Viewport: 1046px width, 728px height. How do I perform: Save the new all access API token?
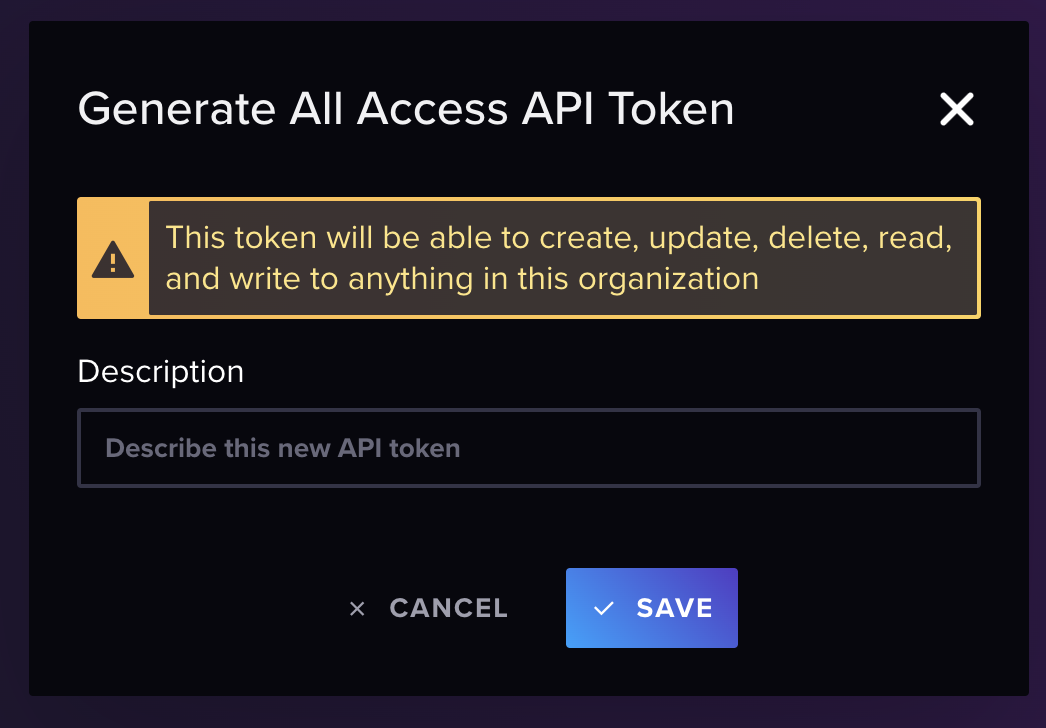[x=652, y=608]
